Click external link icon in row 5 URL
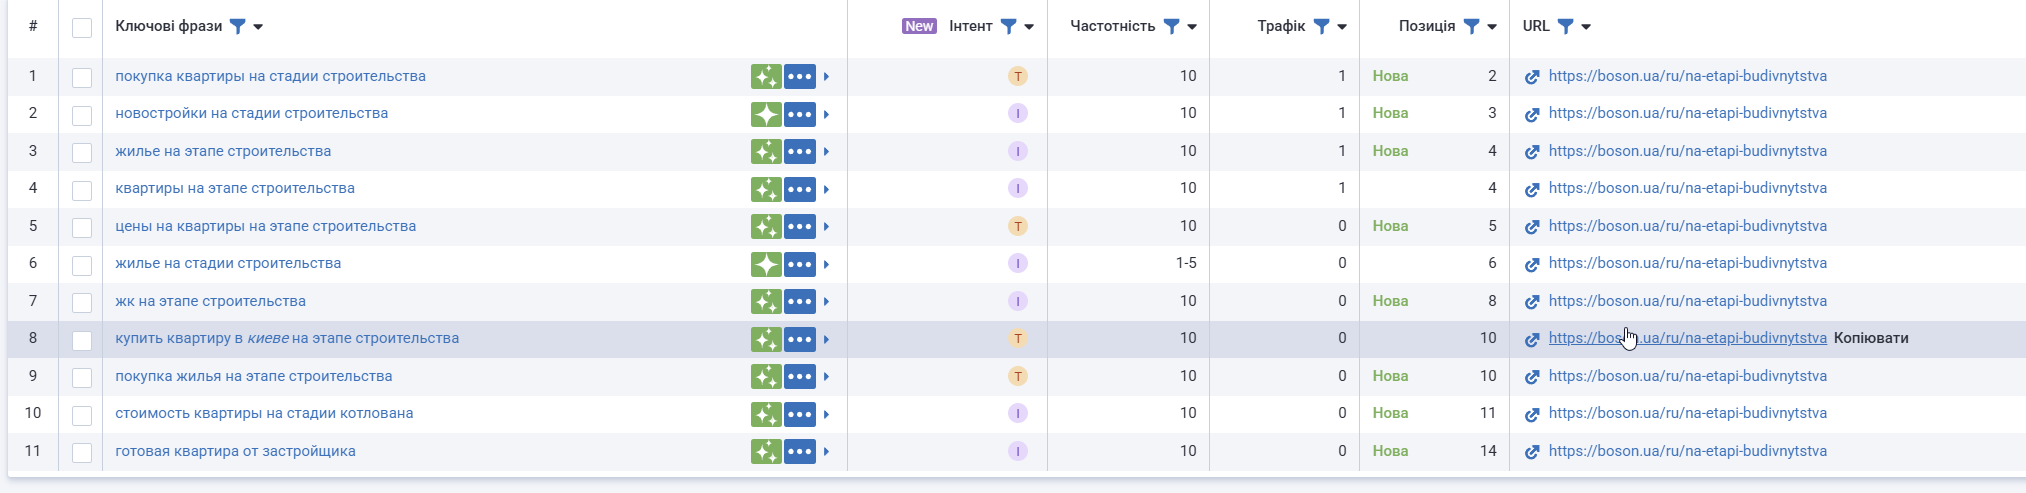Viewport: 2026px width, 493px height. 1532,227
